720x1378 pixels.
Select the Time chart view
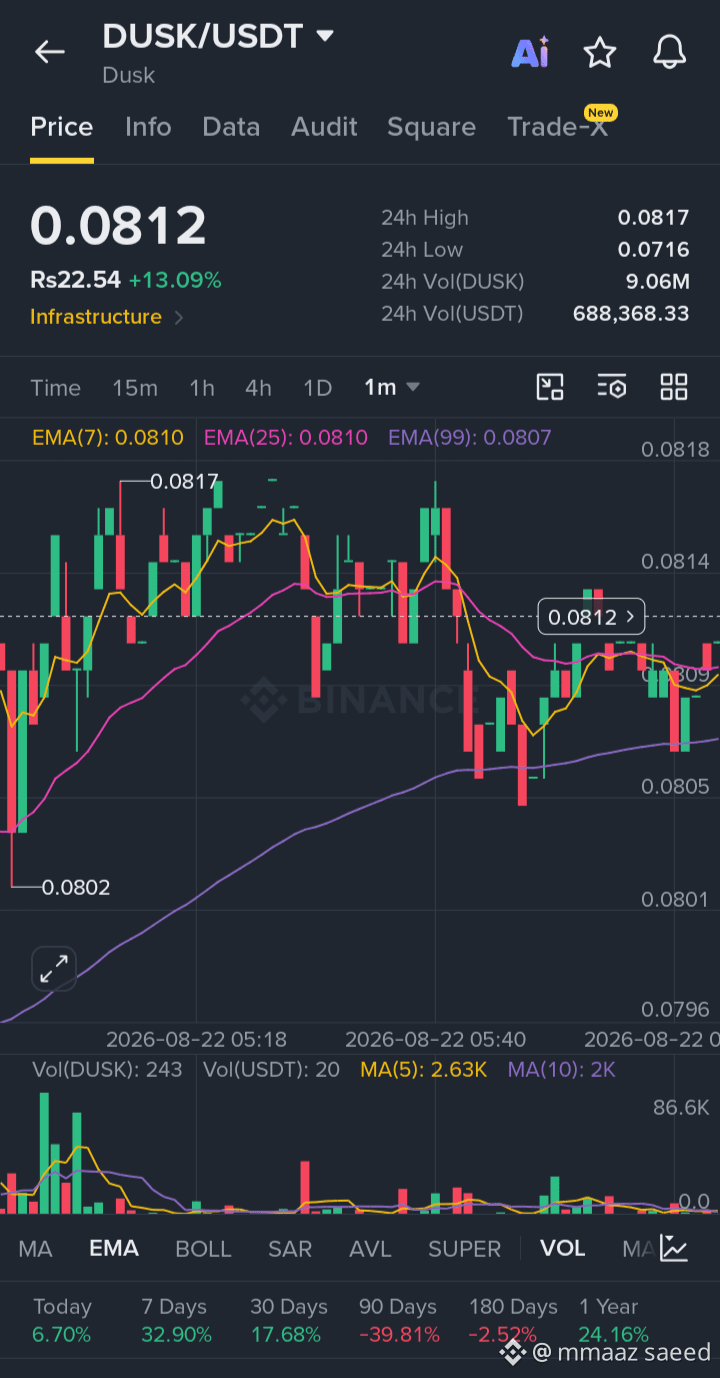pyautogui.click(x=55, y=388)
